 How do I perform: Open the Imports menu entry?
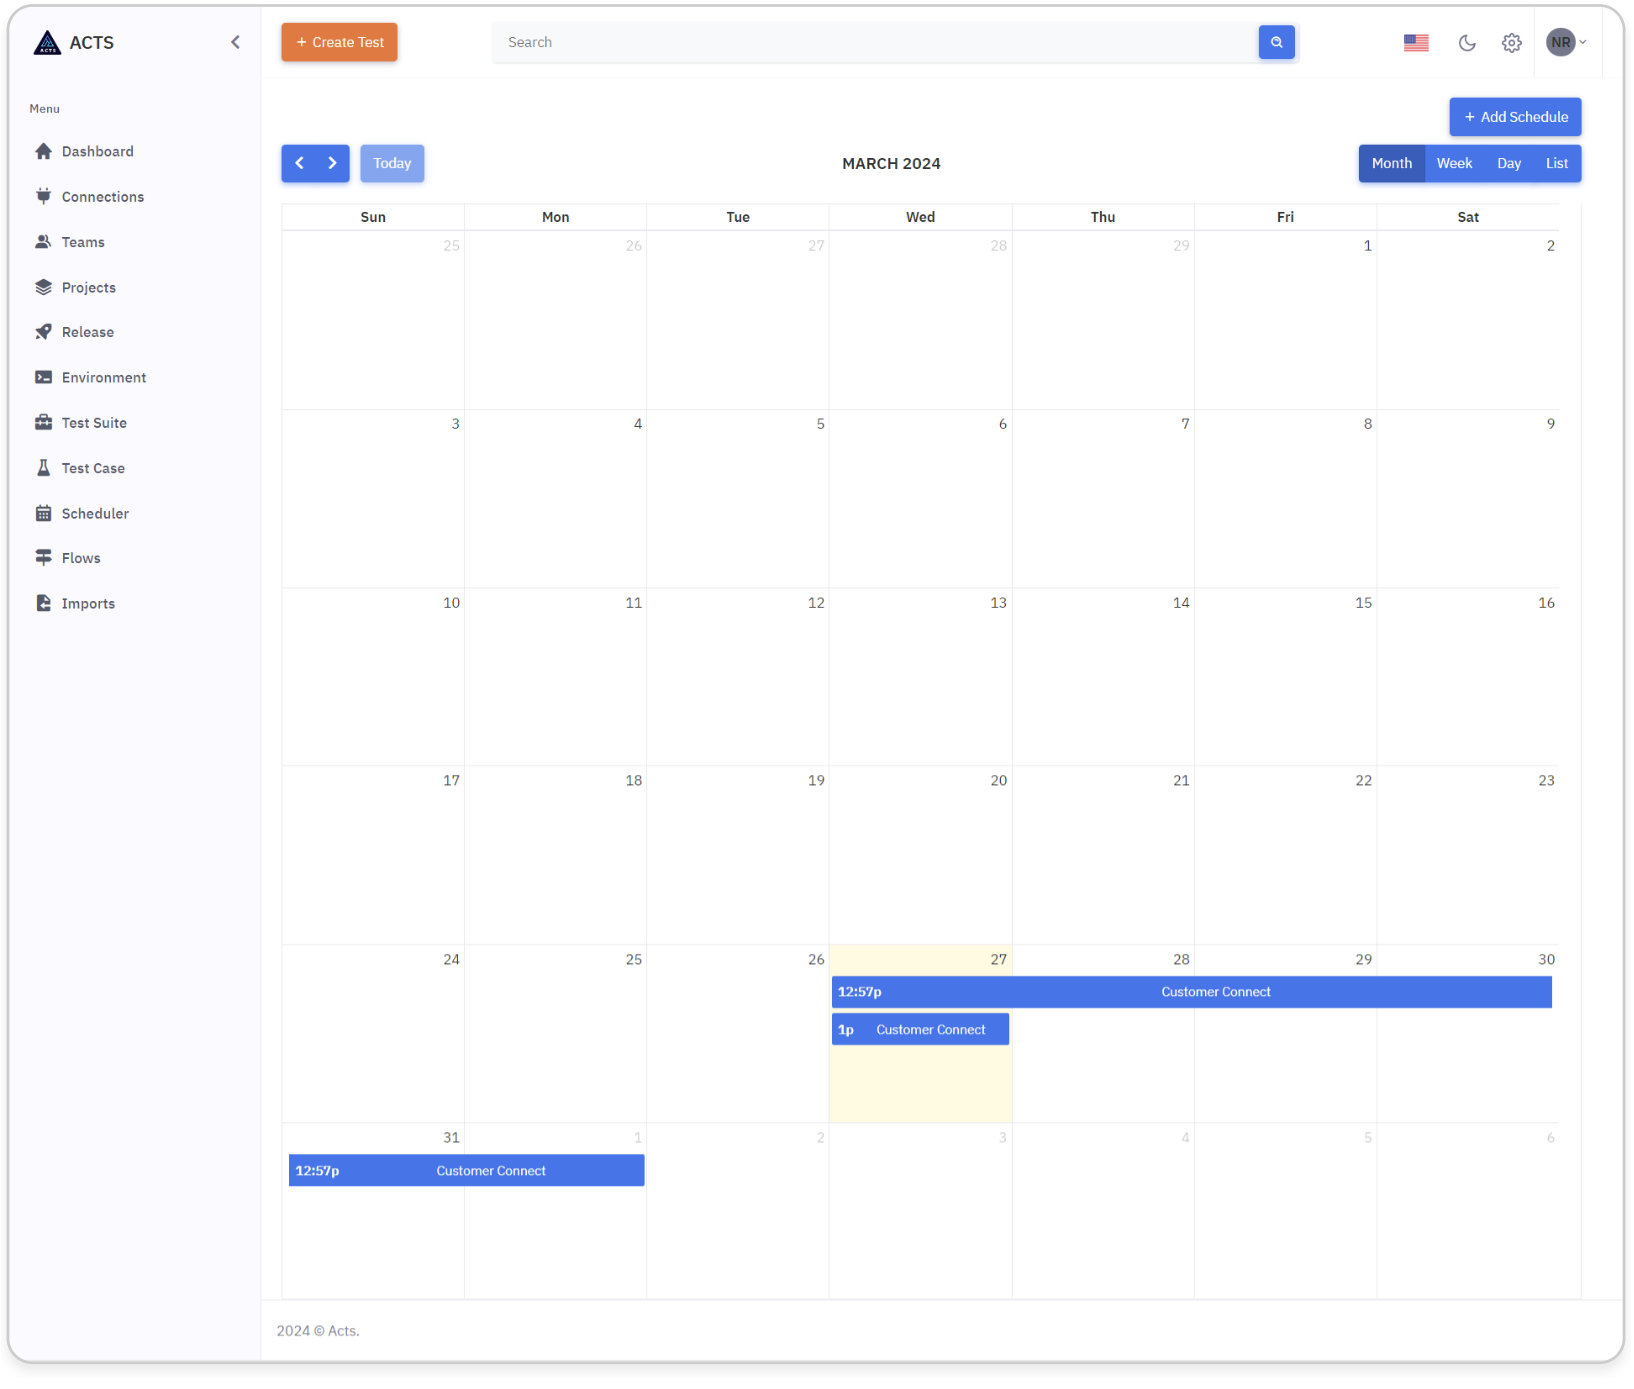pos(88,604)
